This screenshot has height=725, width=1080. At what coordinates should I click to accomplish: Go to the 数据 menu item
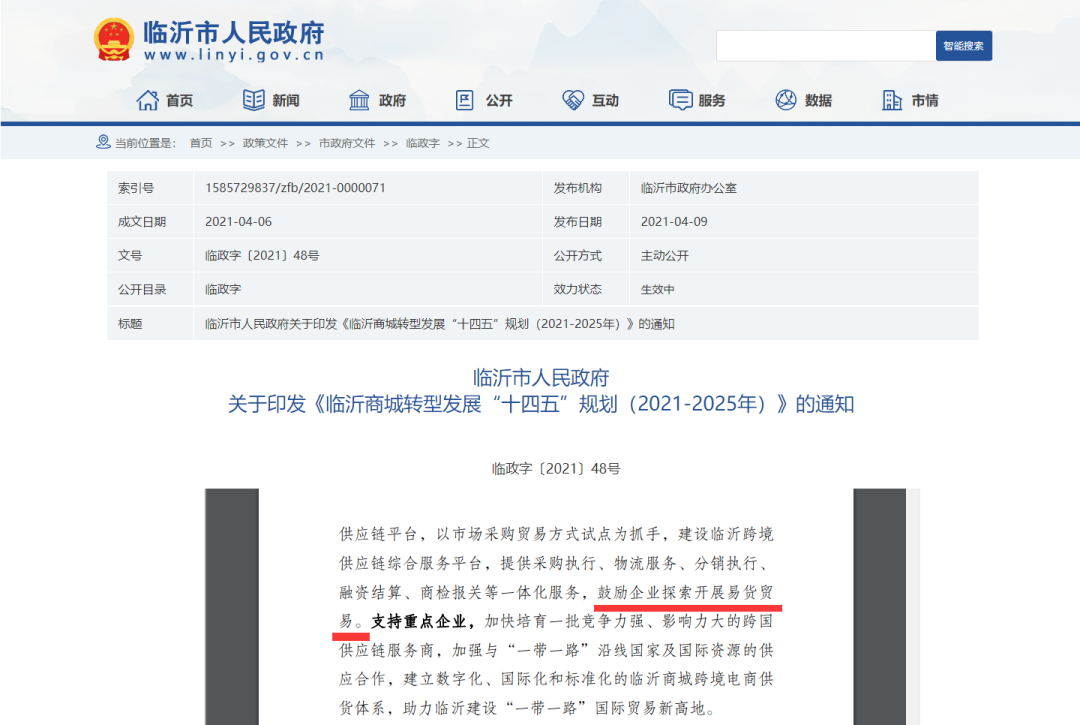coord(818,101)
